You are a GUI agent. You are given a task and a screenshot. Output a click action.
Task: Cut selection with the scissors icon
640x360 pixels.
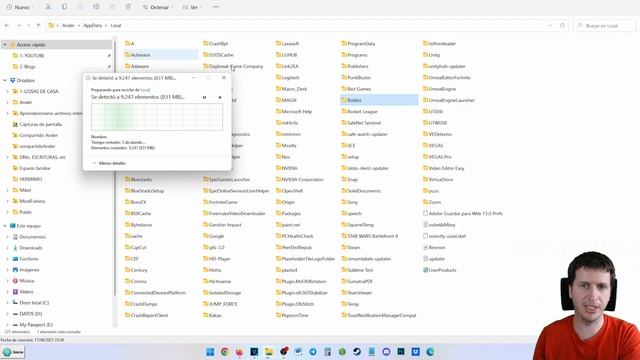(48, 7)
